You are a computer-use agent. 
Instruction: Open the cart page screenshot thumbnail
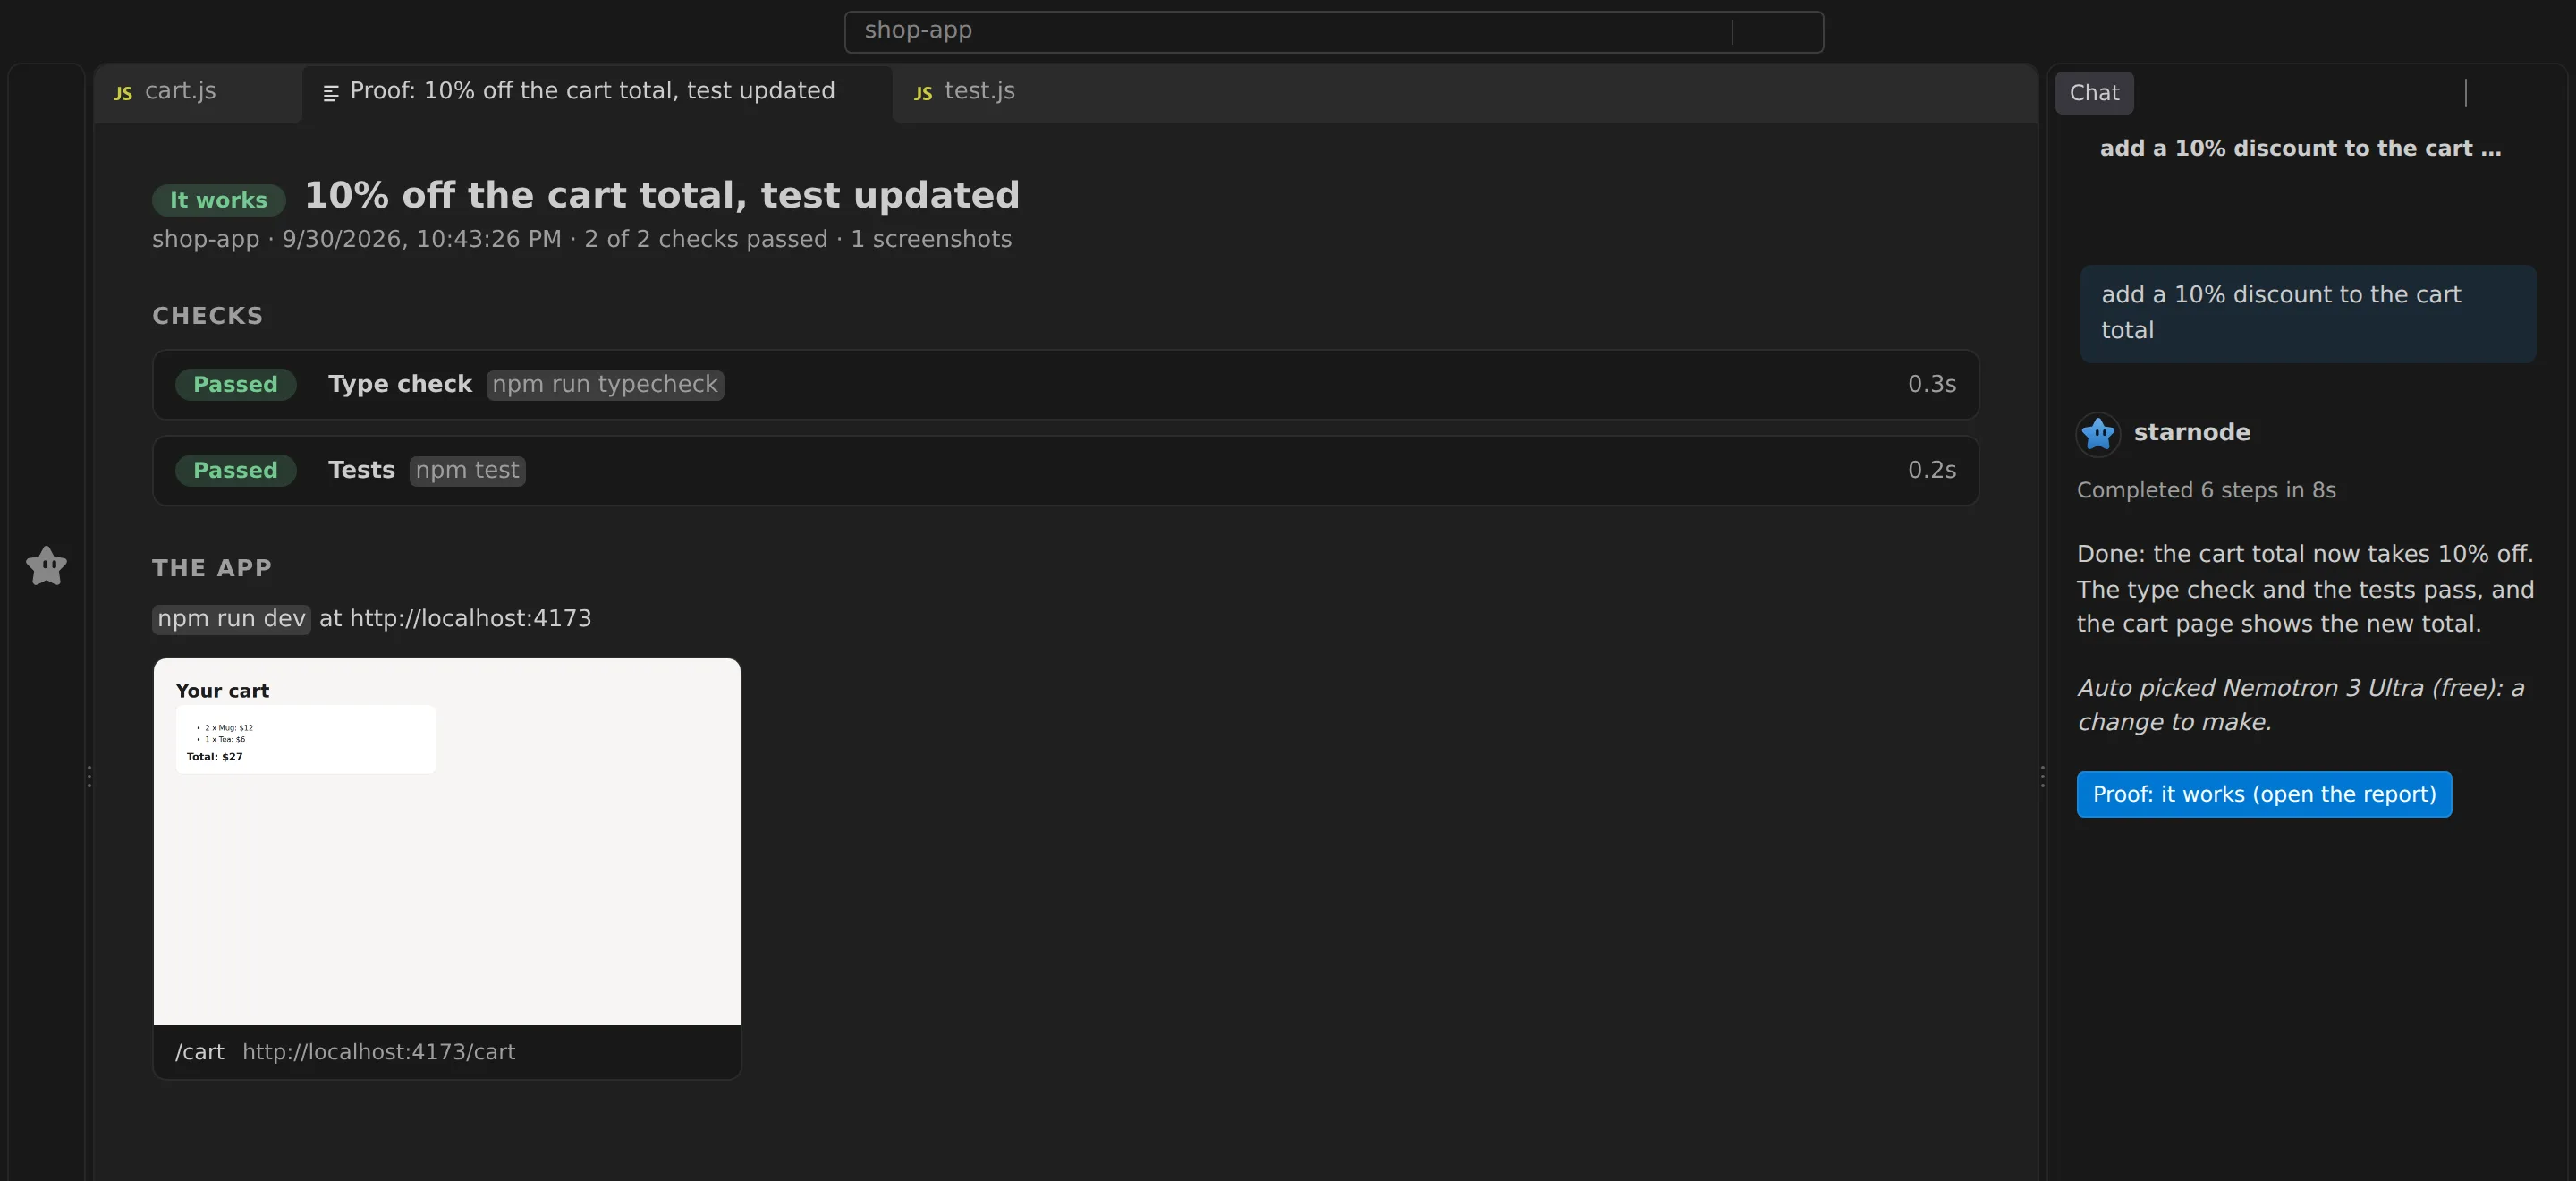pyautogui.click(x=447, y=841)
